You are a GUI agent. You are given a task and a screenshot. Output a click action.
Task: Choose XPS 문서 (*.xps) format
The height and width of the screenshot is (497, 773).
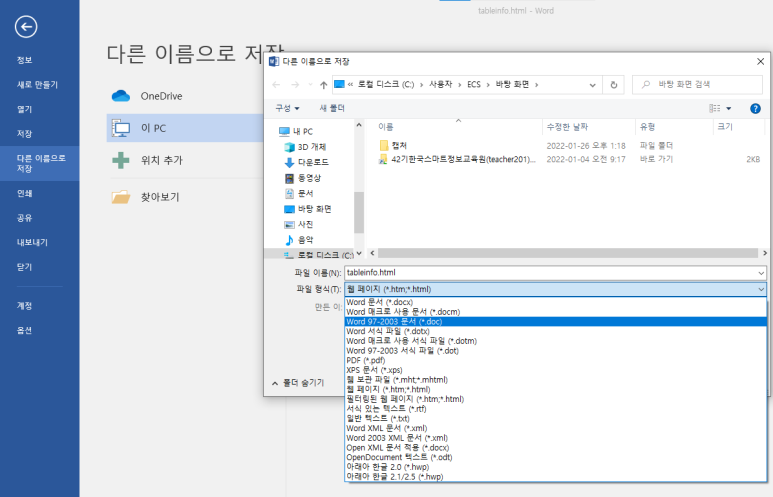pyautogui.click(x=556, y=370)
